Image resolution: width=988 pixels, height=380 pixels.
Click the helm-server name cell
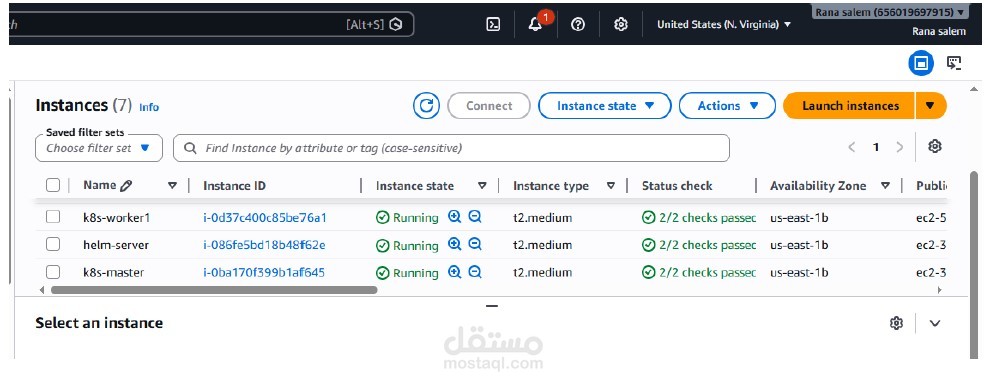pos(116,245)
